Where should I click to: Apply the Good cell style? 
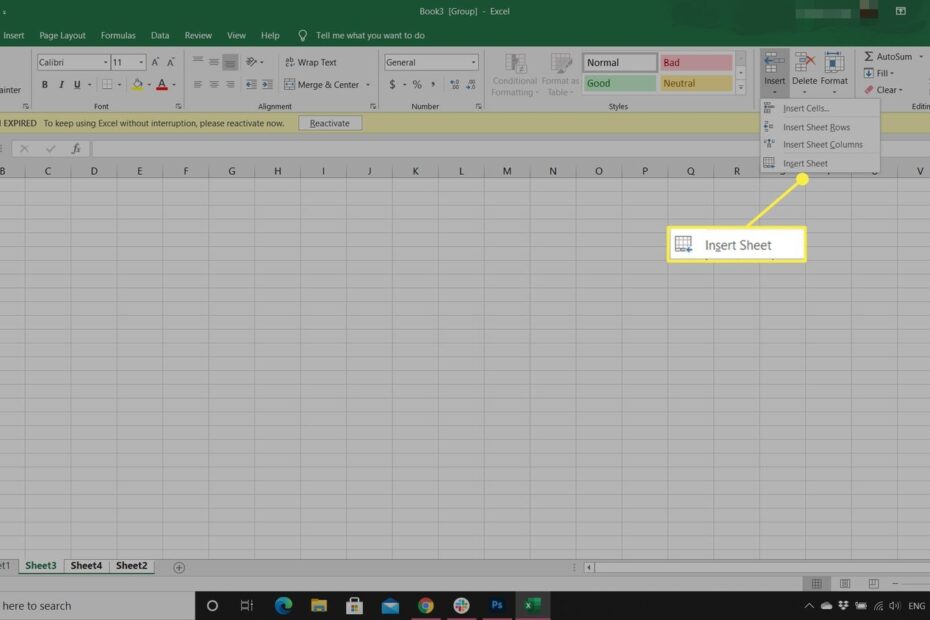[x=620, y=84]
